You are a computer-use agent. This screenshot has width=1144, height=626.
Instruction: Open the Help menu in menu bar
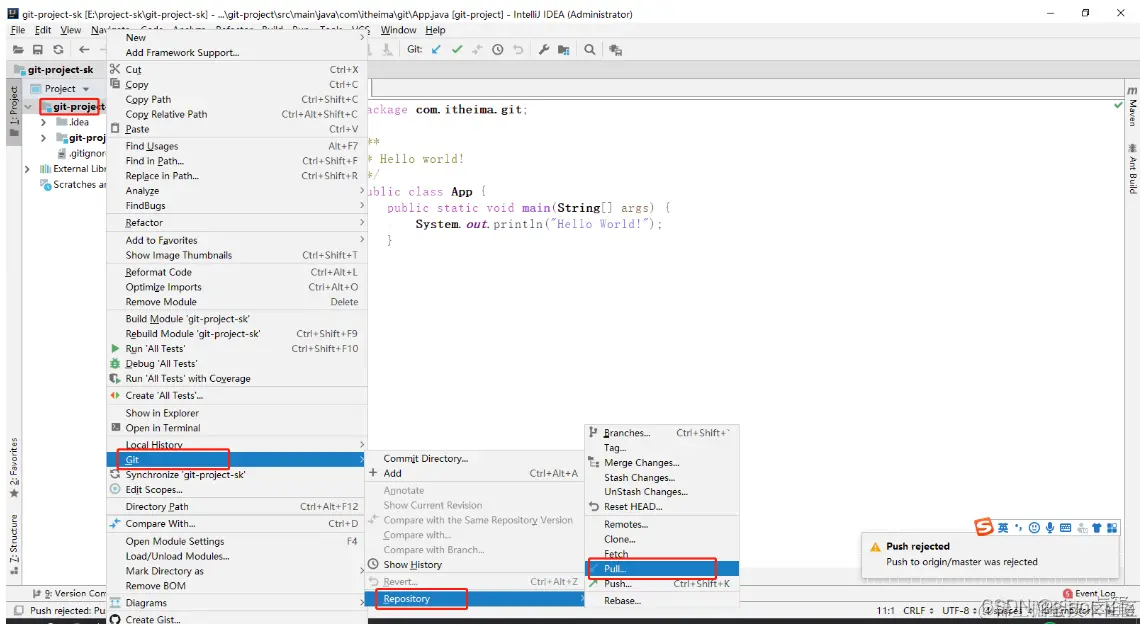pyautogui.click(x=435, y=30)
